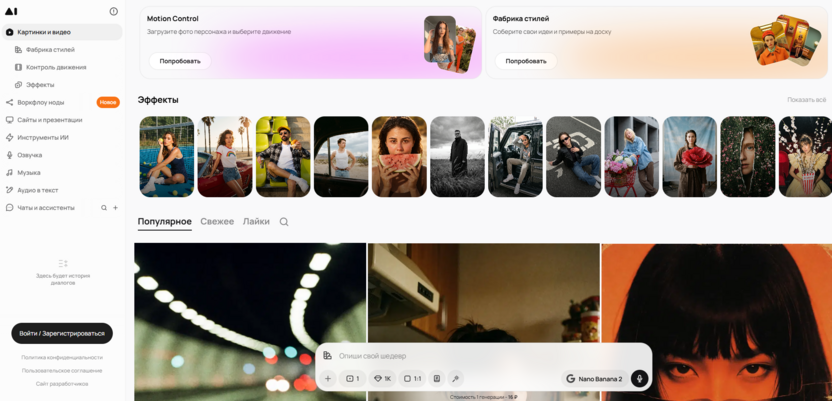Click the Воркфлоу ноды share-node icon
This screenshot has width=832, height=401.
click(10, 102)
